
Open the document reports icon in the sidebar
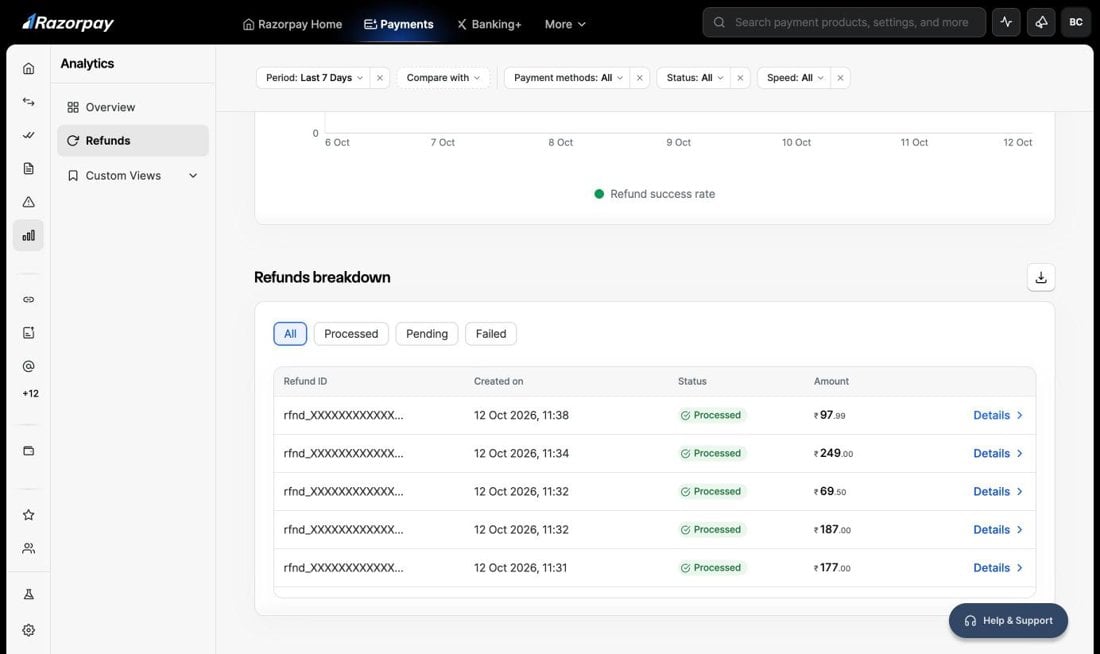click(28, 168)
